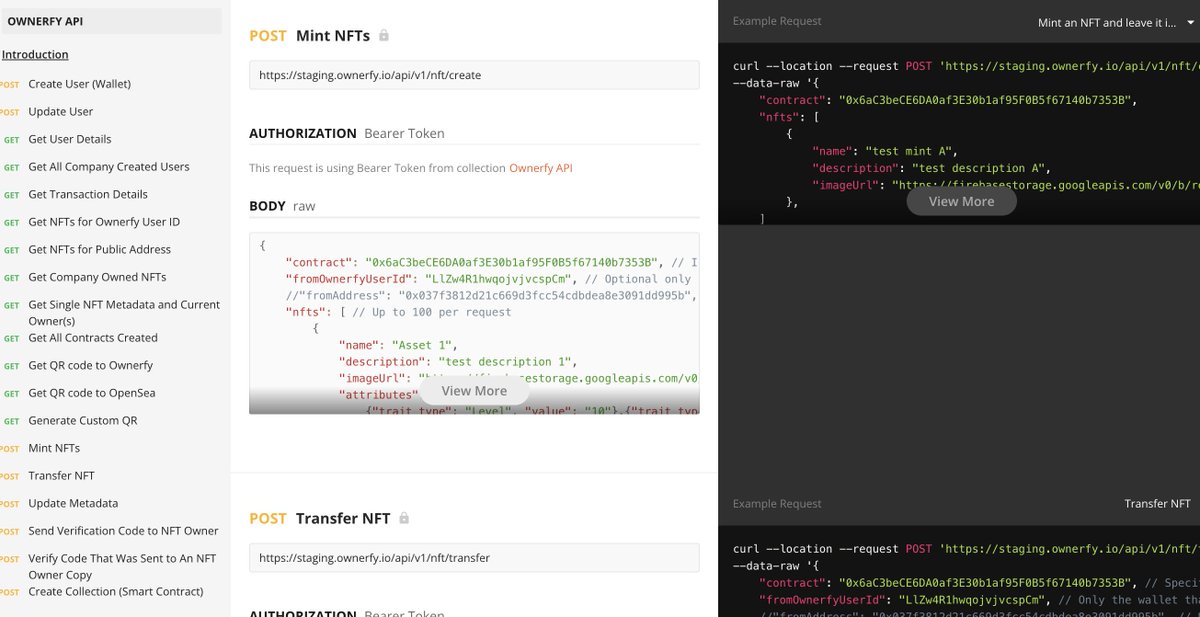Viewport: 1200px width, 617px height.
Task: Follow the Ownerfy API collection link
Action: click(541, 168)
